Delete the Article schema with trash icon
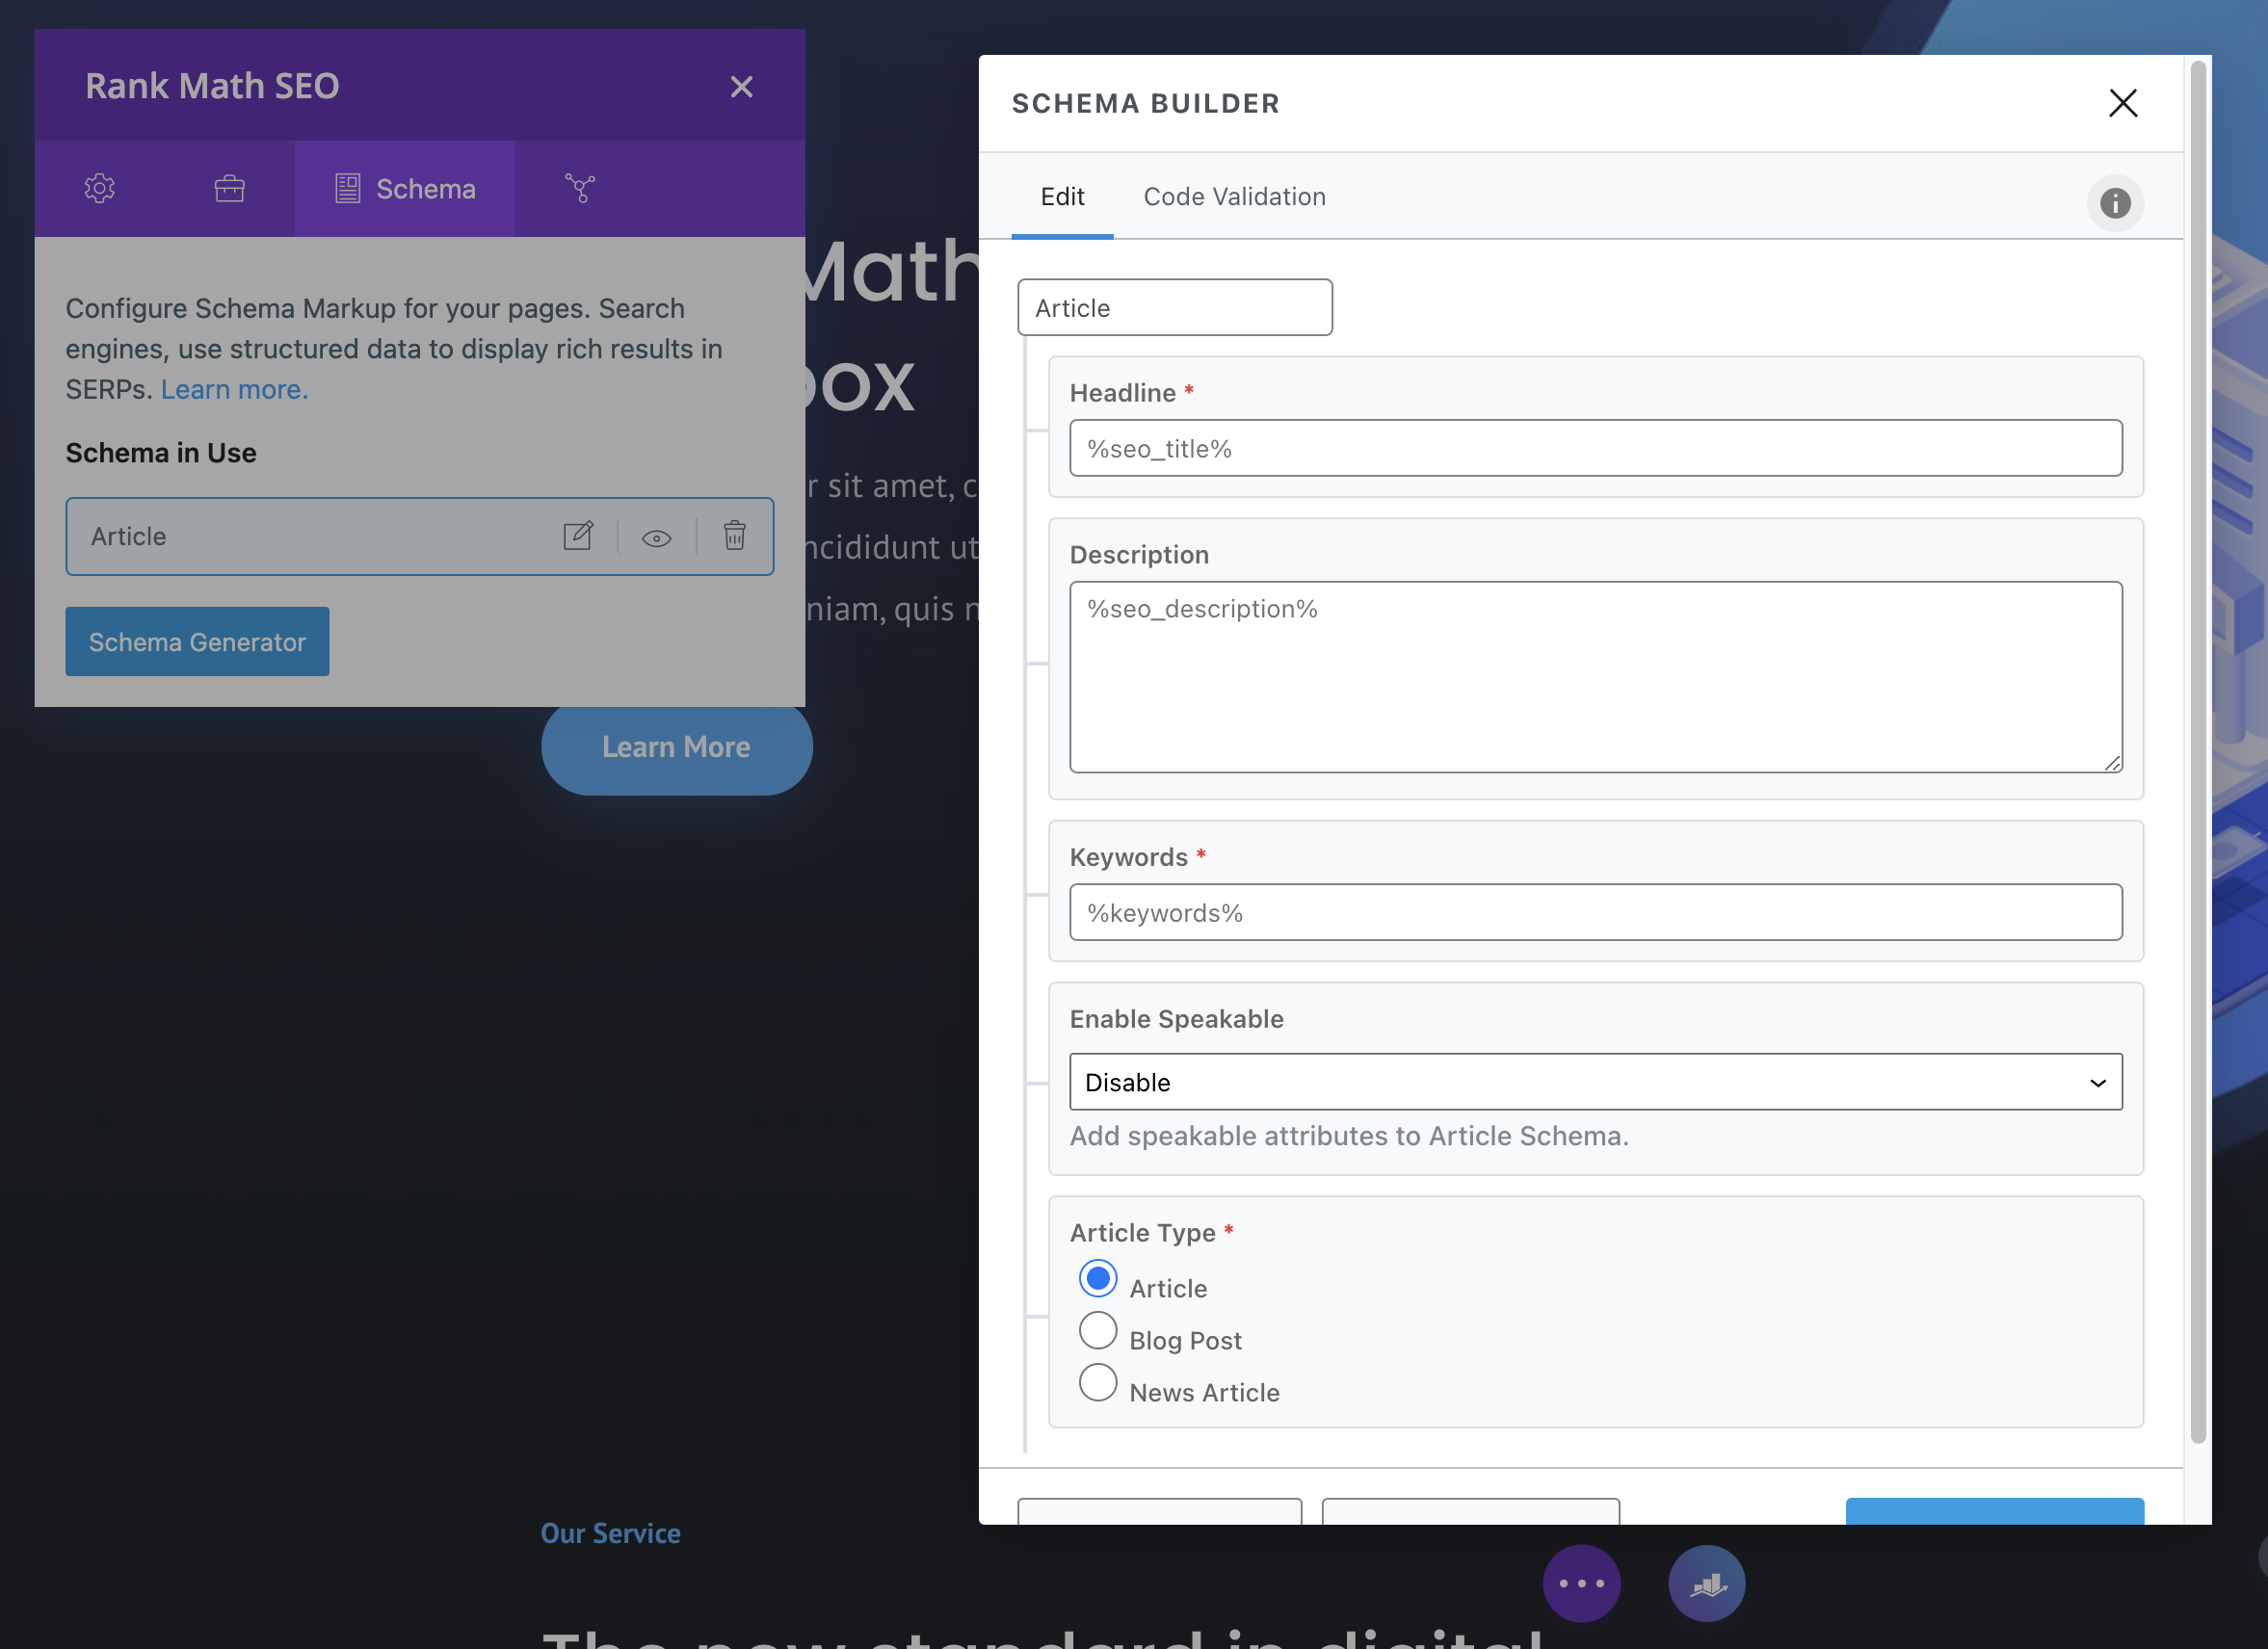The height and width of the screenshot is (1649, 2268). tap(734, 536)
